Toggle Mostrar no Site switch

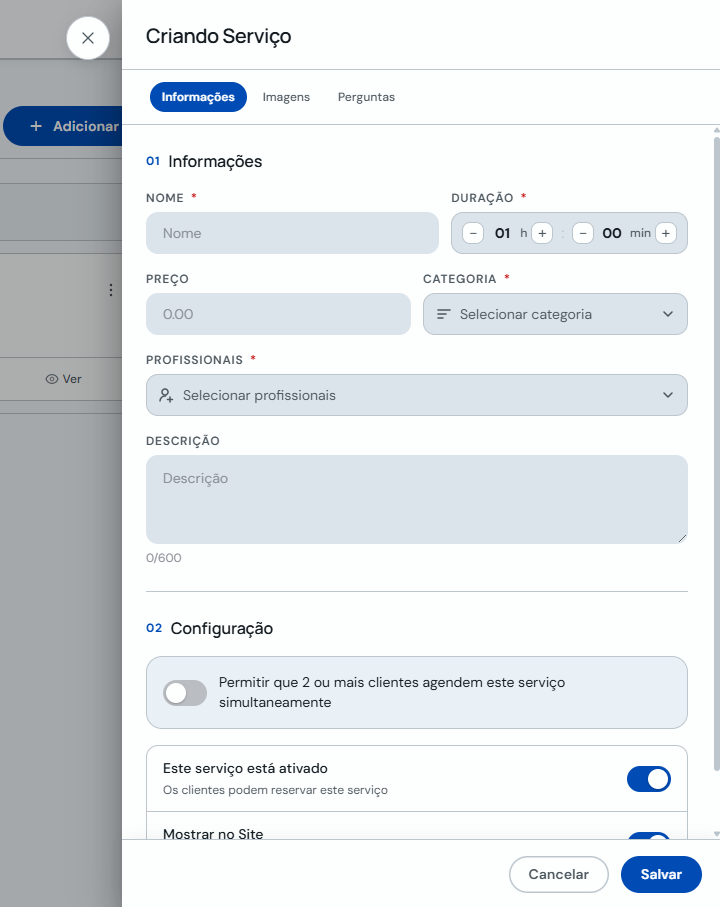649,836
